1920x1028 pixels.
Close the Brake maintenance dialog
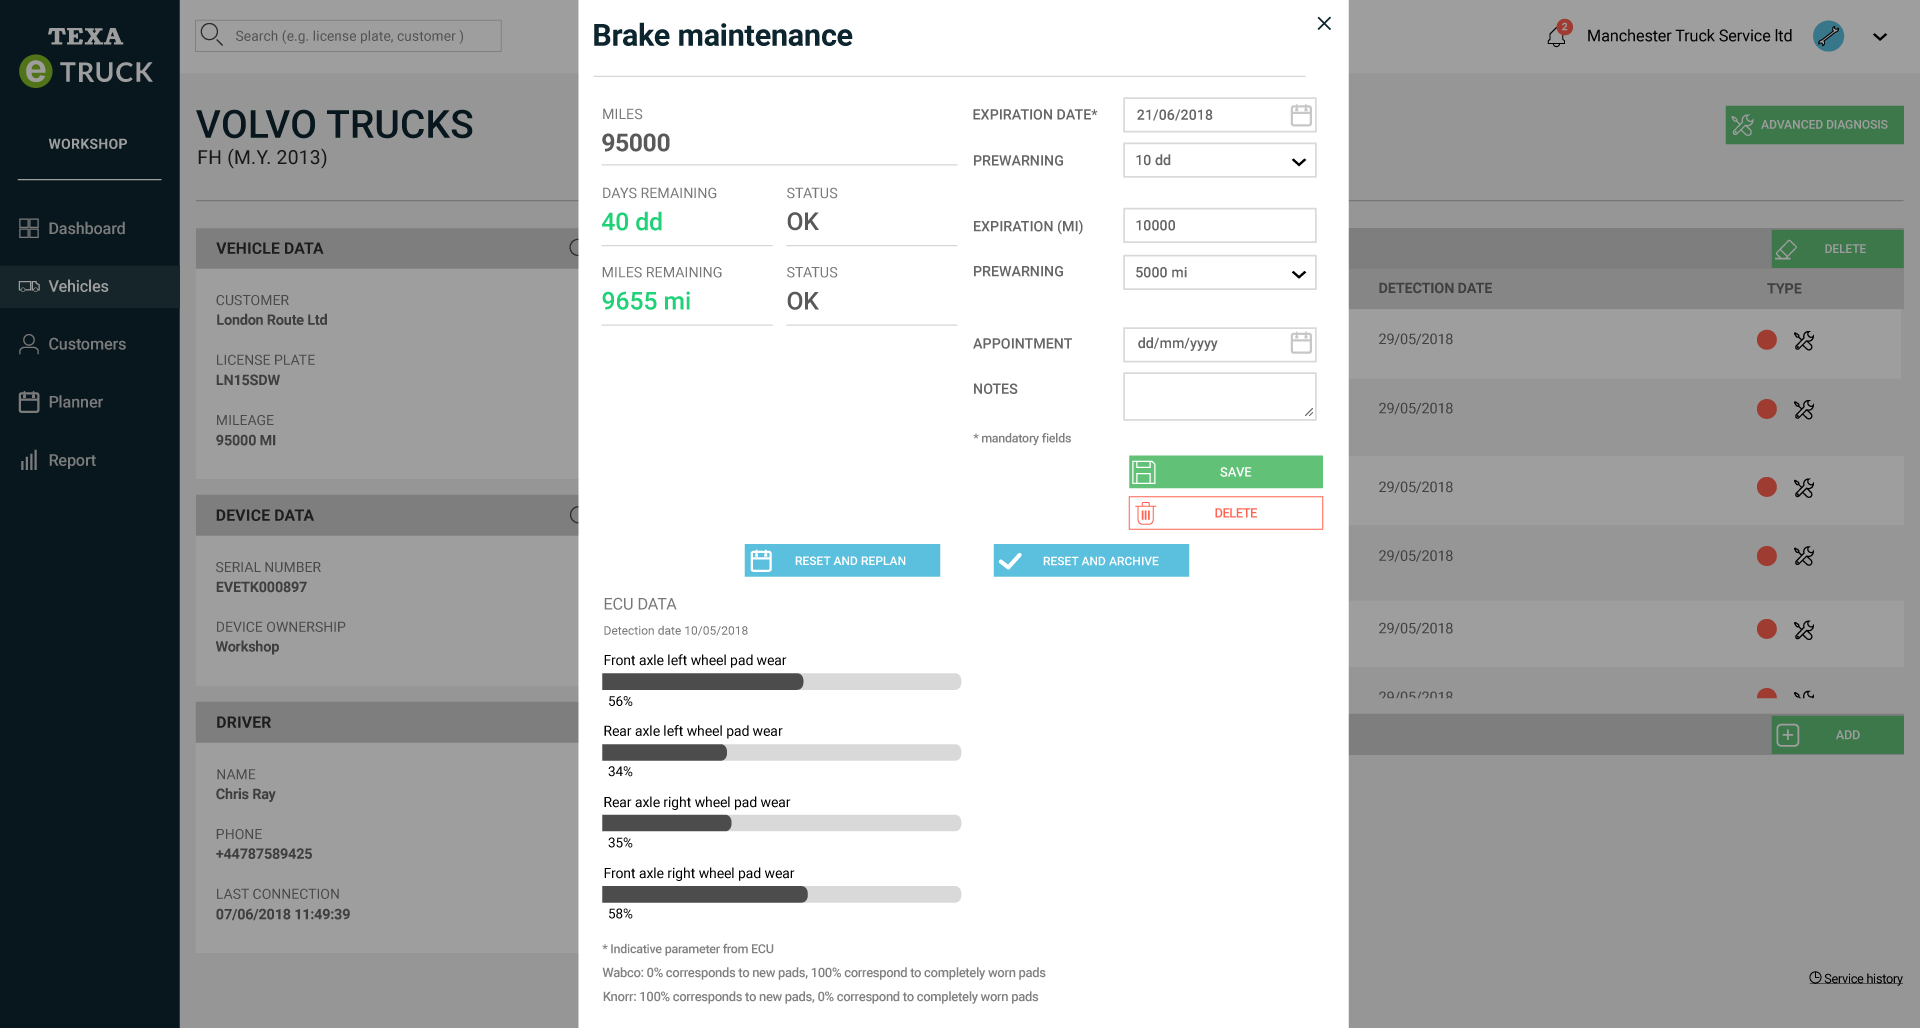tap(1324, 23)
